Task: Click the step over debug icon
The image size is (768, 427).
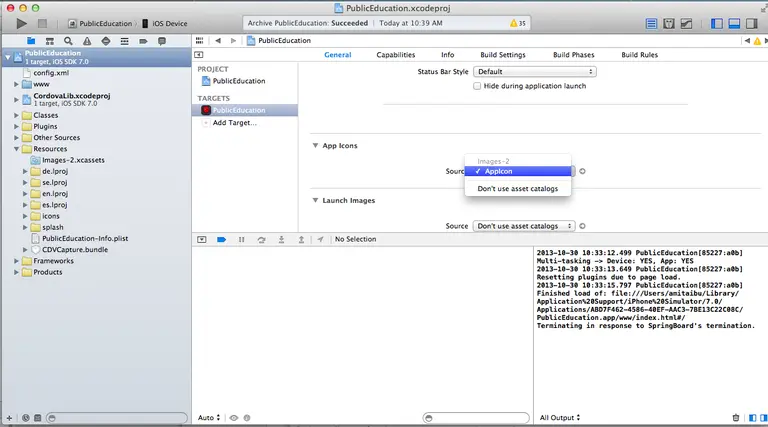Action: tap(262, 239)
